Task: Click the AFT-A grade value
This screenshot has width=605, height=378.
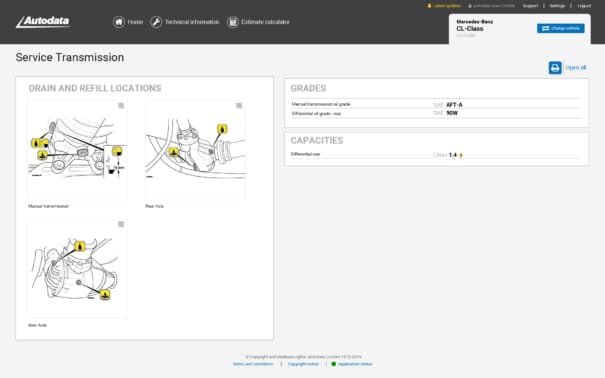Action: click(454, 105)
